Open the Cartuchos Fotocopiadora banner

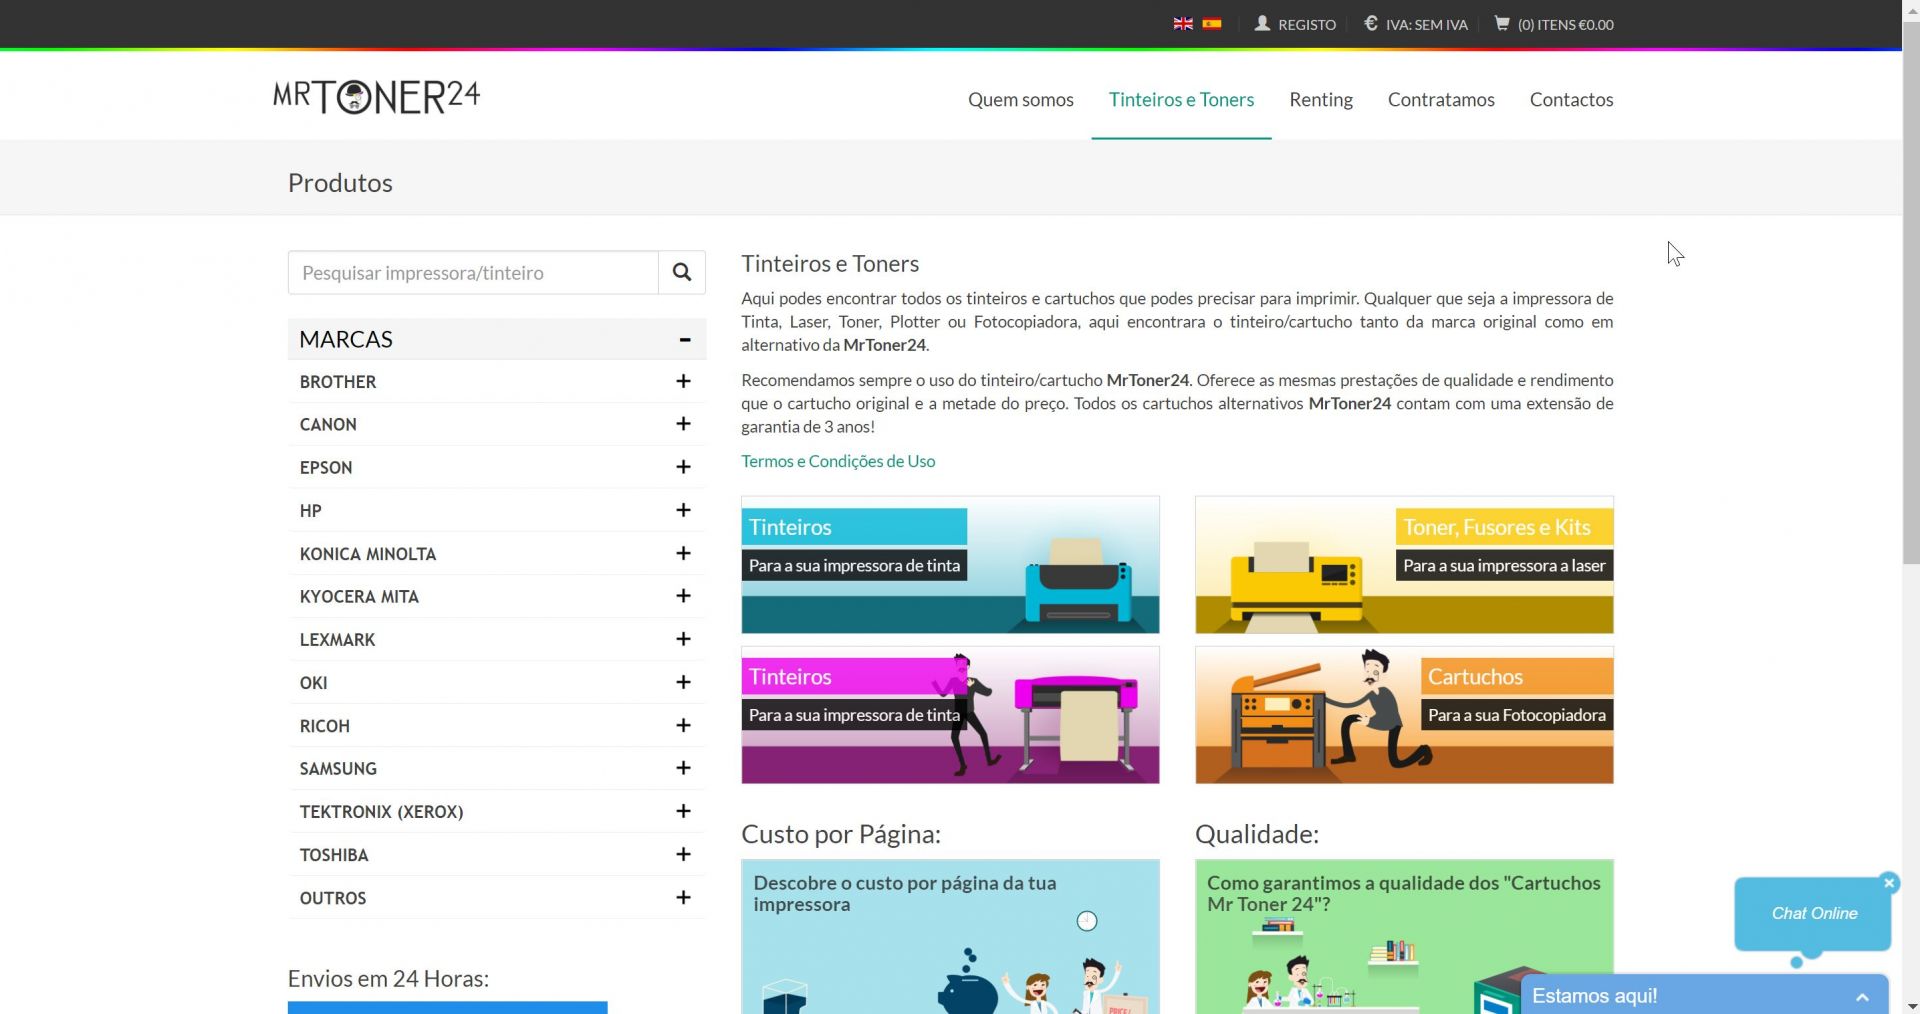(1403, 715)
